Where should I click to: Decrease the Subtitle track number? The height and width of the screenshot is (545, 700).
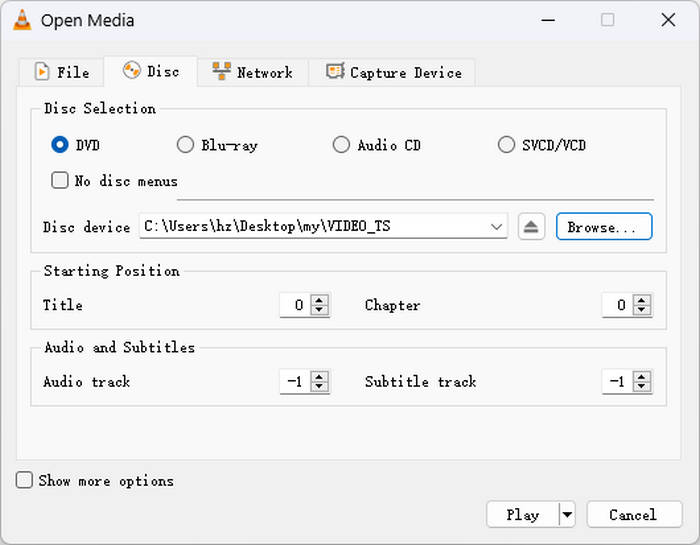642,387
